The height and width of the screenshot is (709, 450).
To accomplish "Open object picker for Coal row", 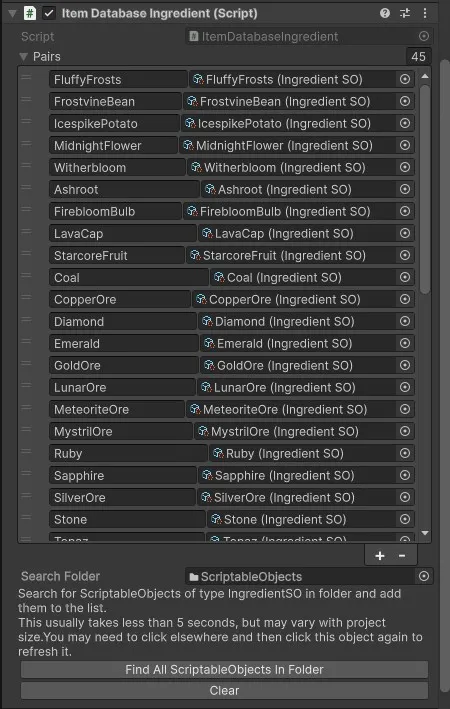I will pyautogui.click(x=405, y=277).
